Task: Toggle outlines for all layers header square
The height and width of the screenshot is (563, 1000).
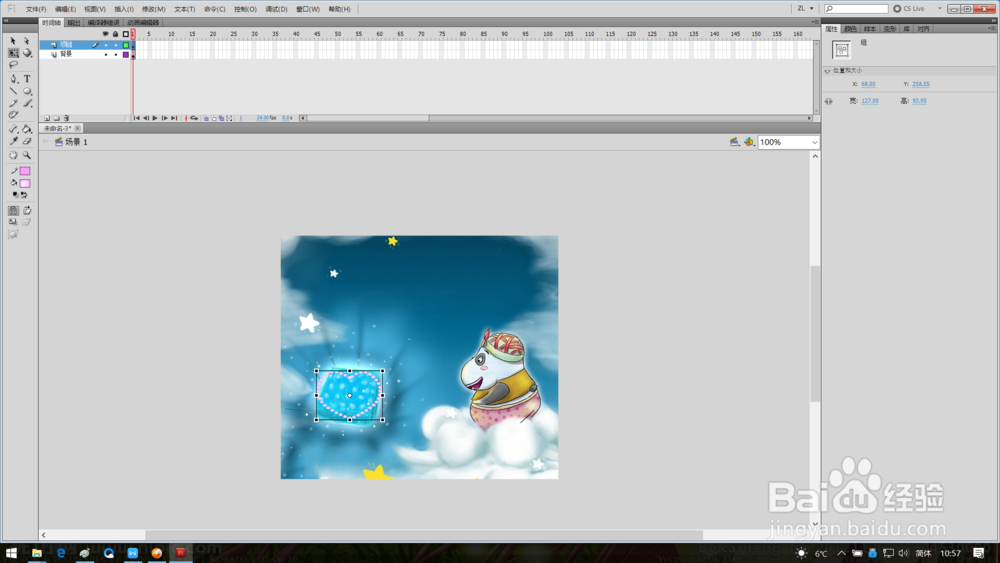Action: [126, 34]
